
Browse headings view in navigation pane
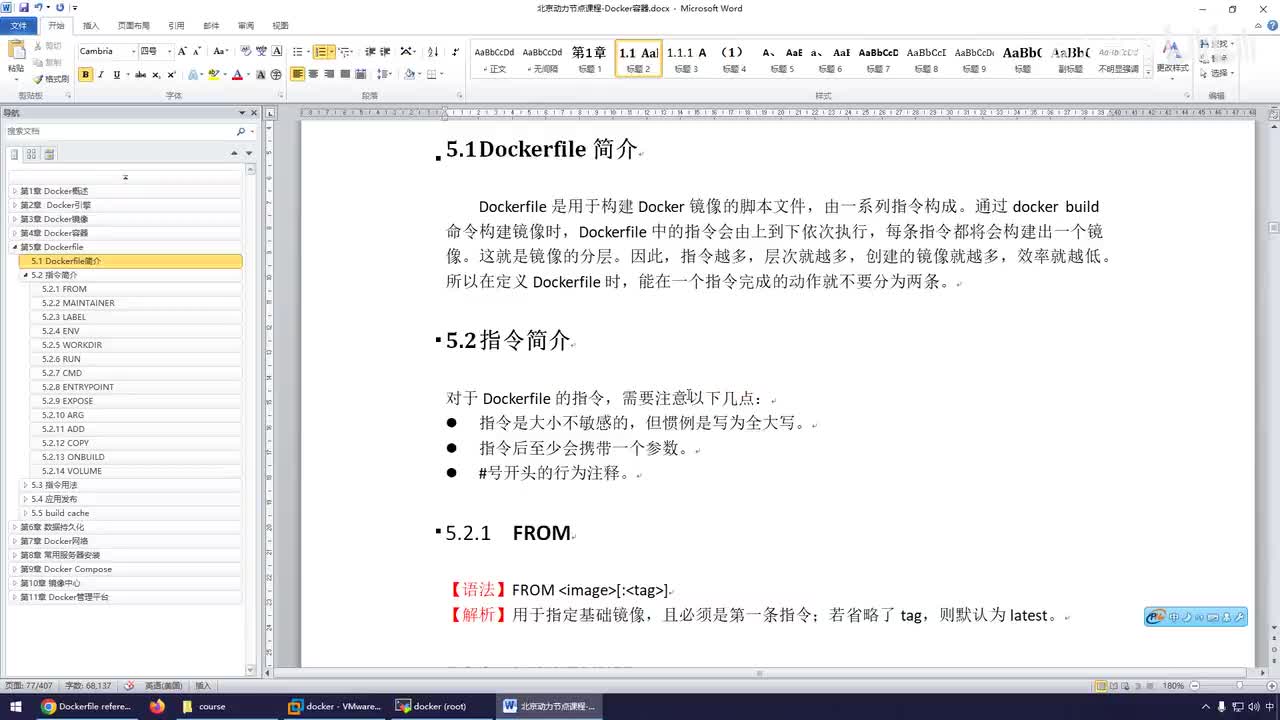pyautogui.click(x=15, y=154)
